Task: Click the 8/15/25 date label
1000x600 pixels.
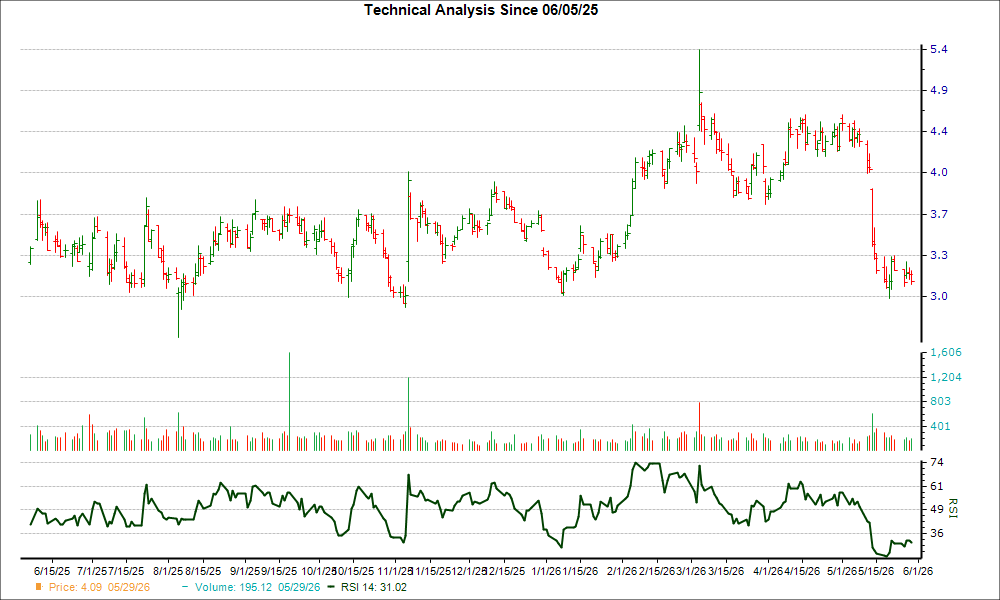Action: point(203,571)
